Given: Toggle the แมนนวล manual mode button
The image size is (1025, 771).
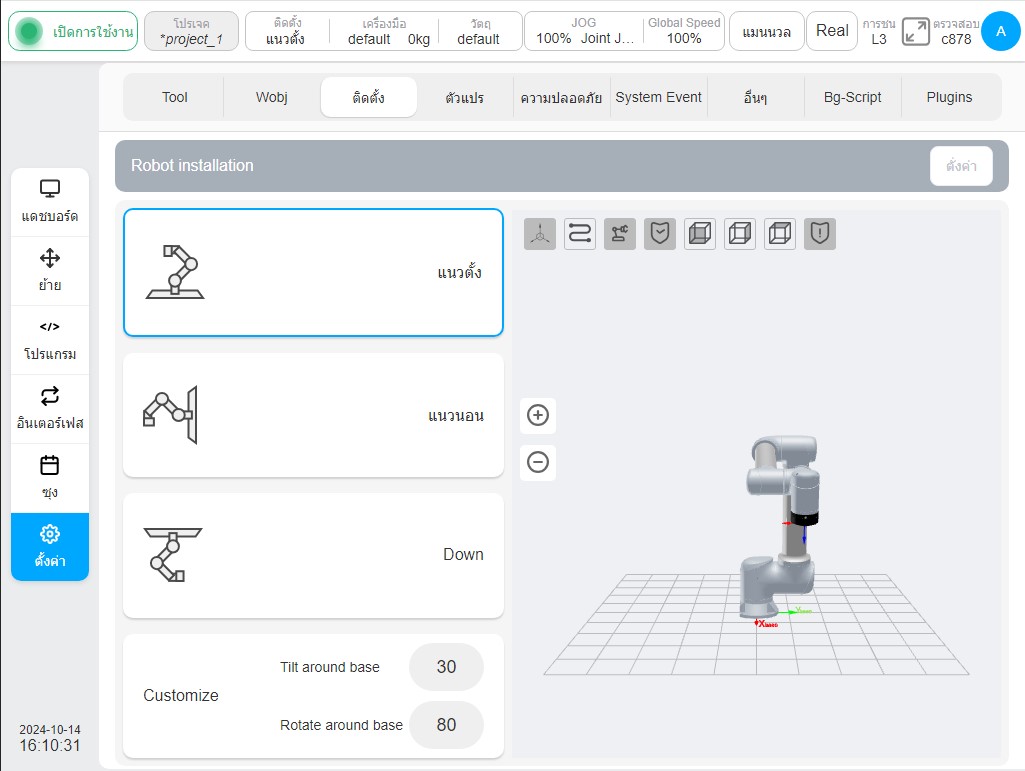Looking at the screenshot, I should [x=766, y=31].
